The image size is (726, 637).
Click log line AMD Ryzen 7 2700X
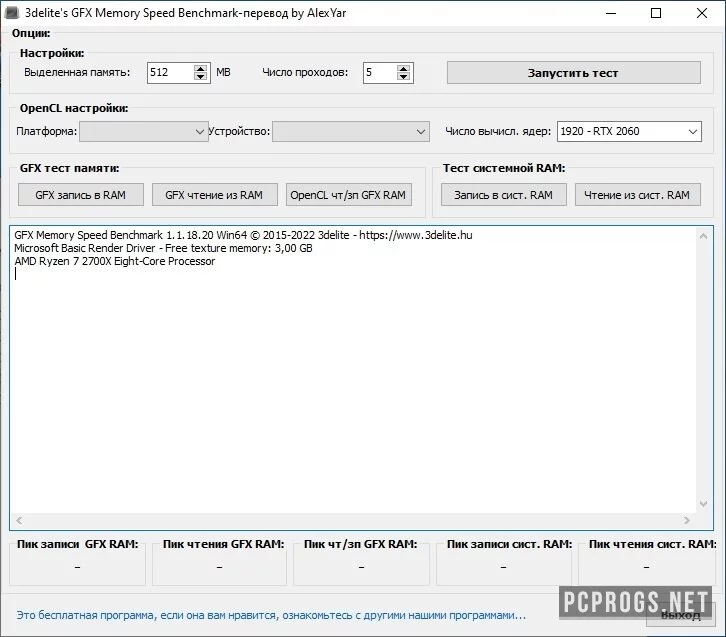pyautogui.click(x=114, y=261)
